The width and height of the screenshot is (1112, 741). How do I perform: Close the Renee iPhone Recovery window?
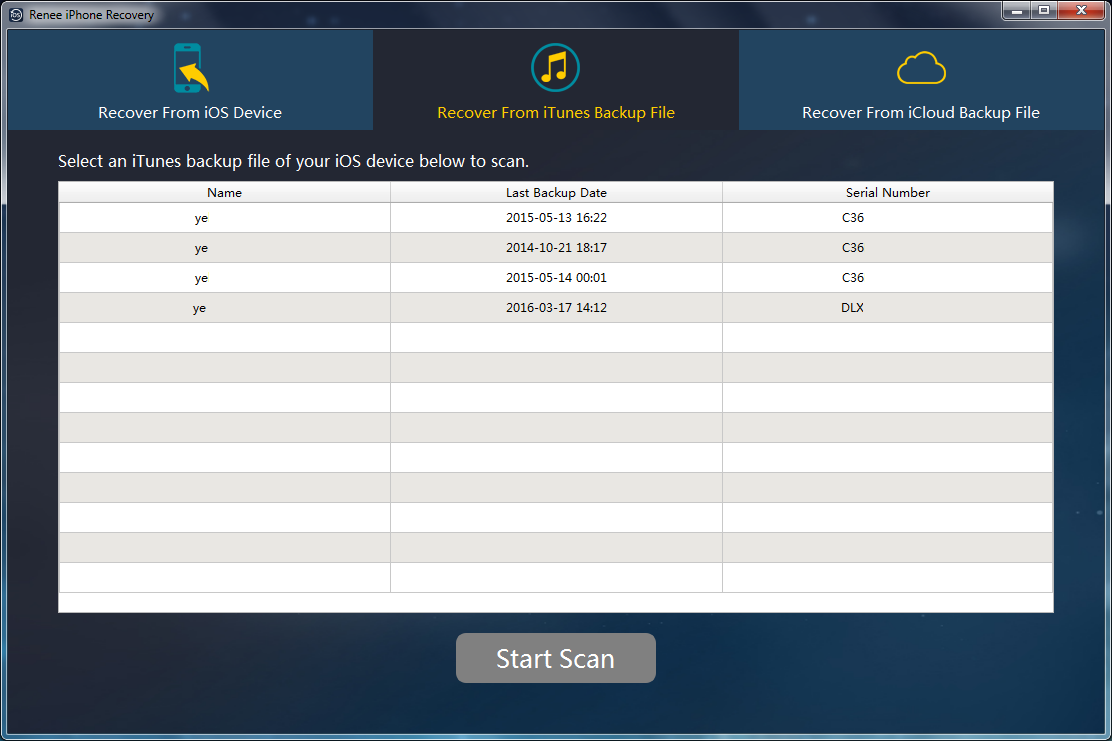[x=1082, y=11]
